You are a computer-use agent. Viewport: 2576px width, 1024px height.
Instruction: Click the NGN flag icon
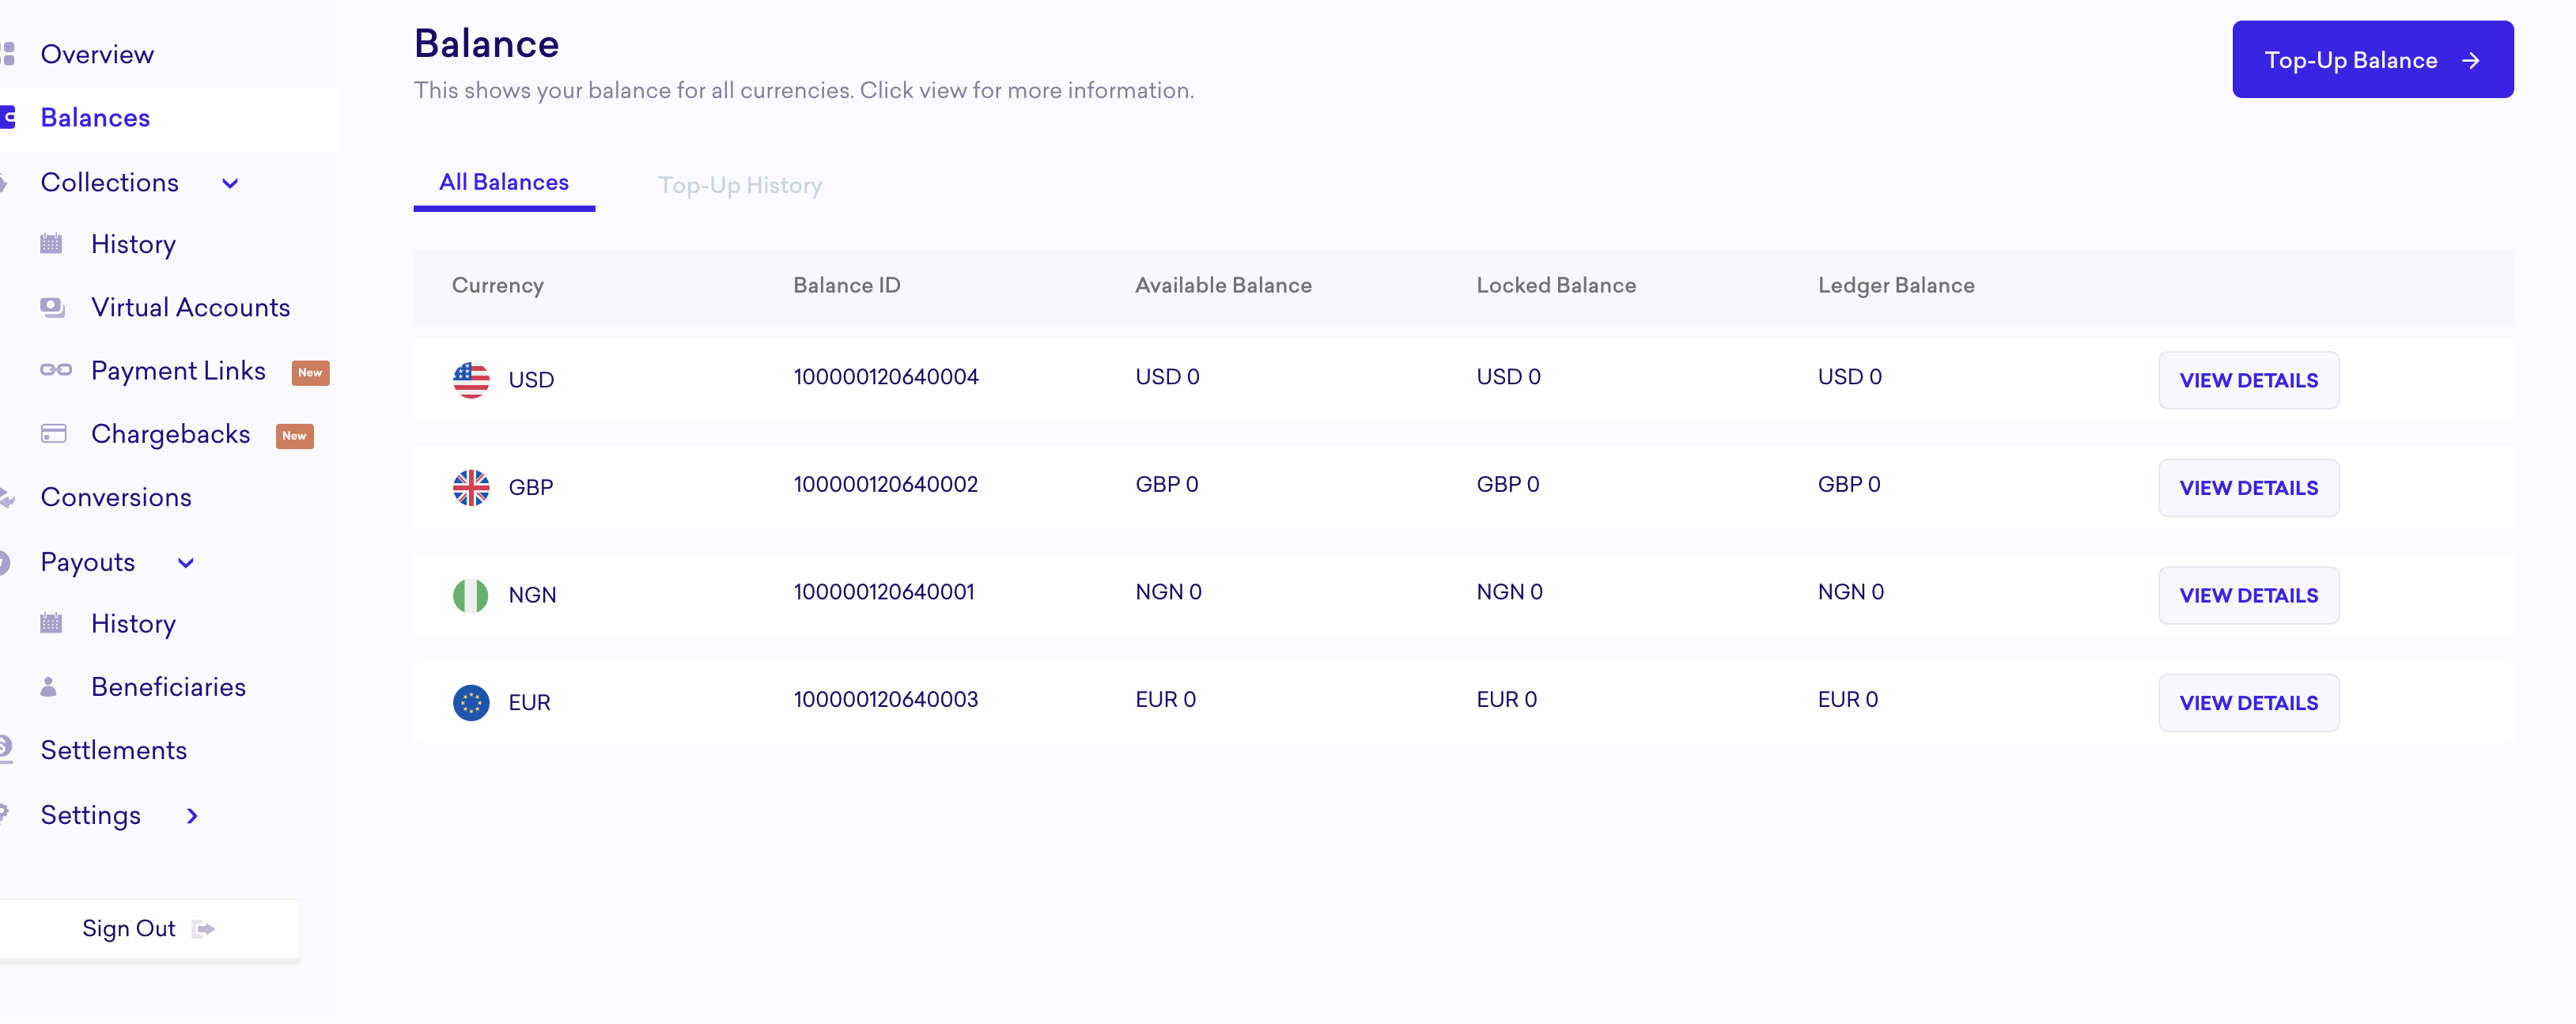[471, 595]
